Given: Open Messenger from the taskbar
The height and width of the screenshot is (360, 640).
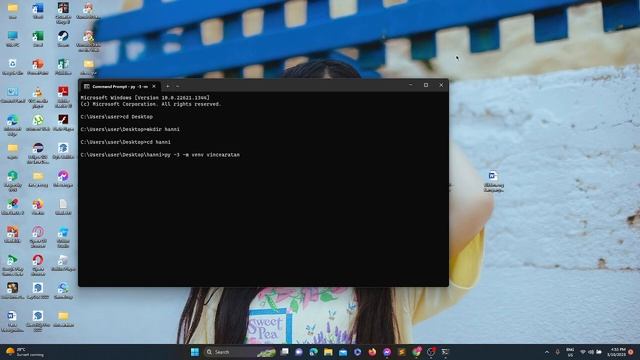Looking at the screenshot, I should coord(387,352).
